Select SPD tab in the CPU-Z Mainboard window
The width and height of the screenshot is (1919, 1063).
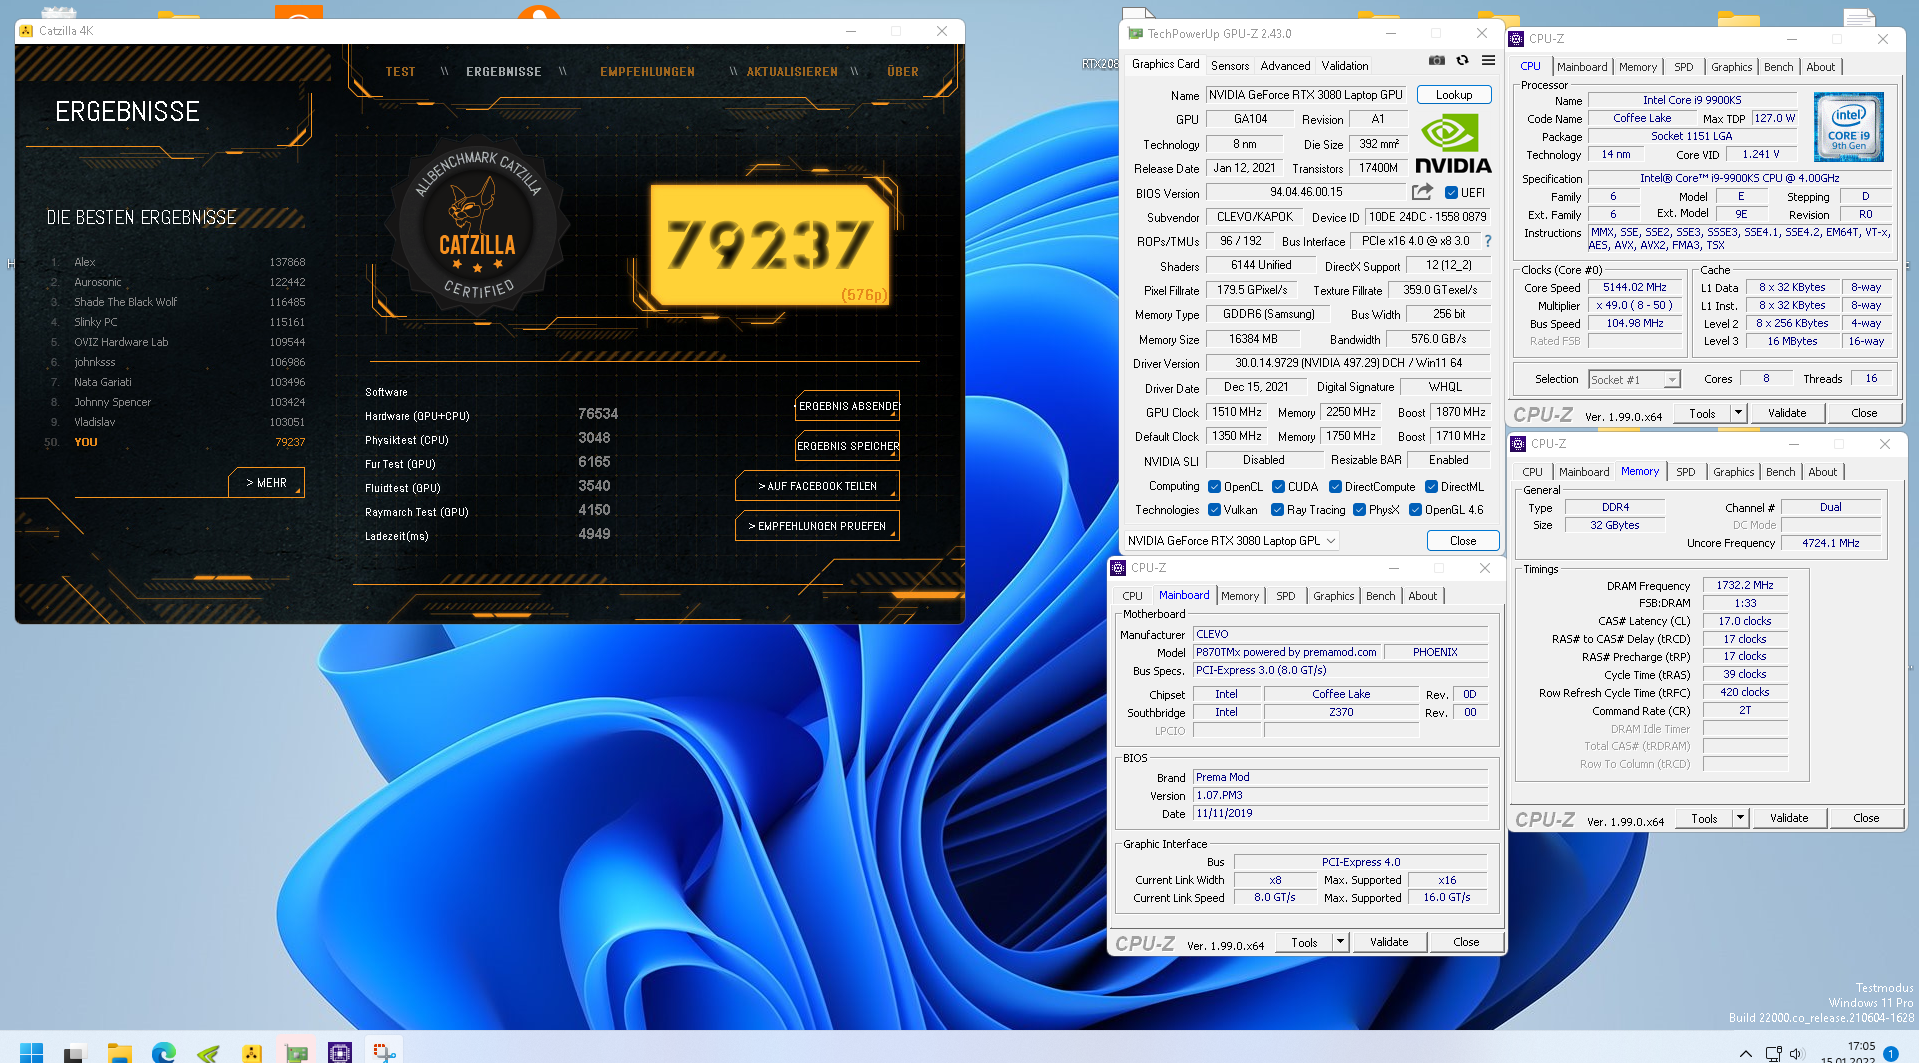[1285, 596]
